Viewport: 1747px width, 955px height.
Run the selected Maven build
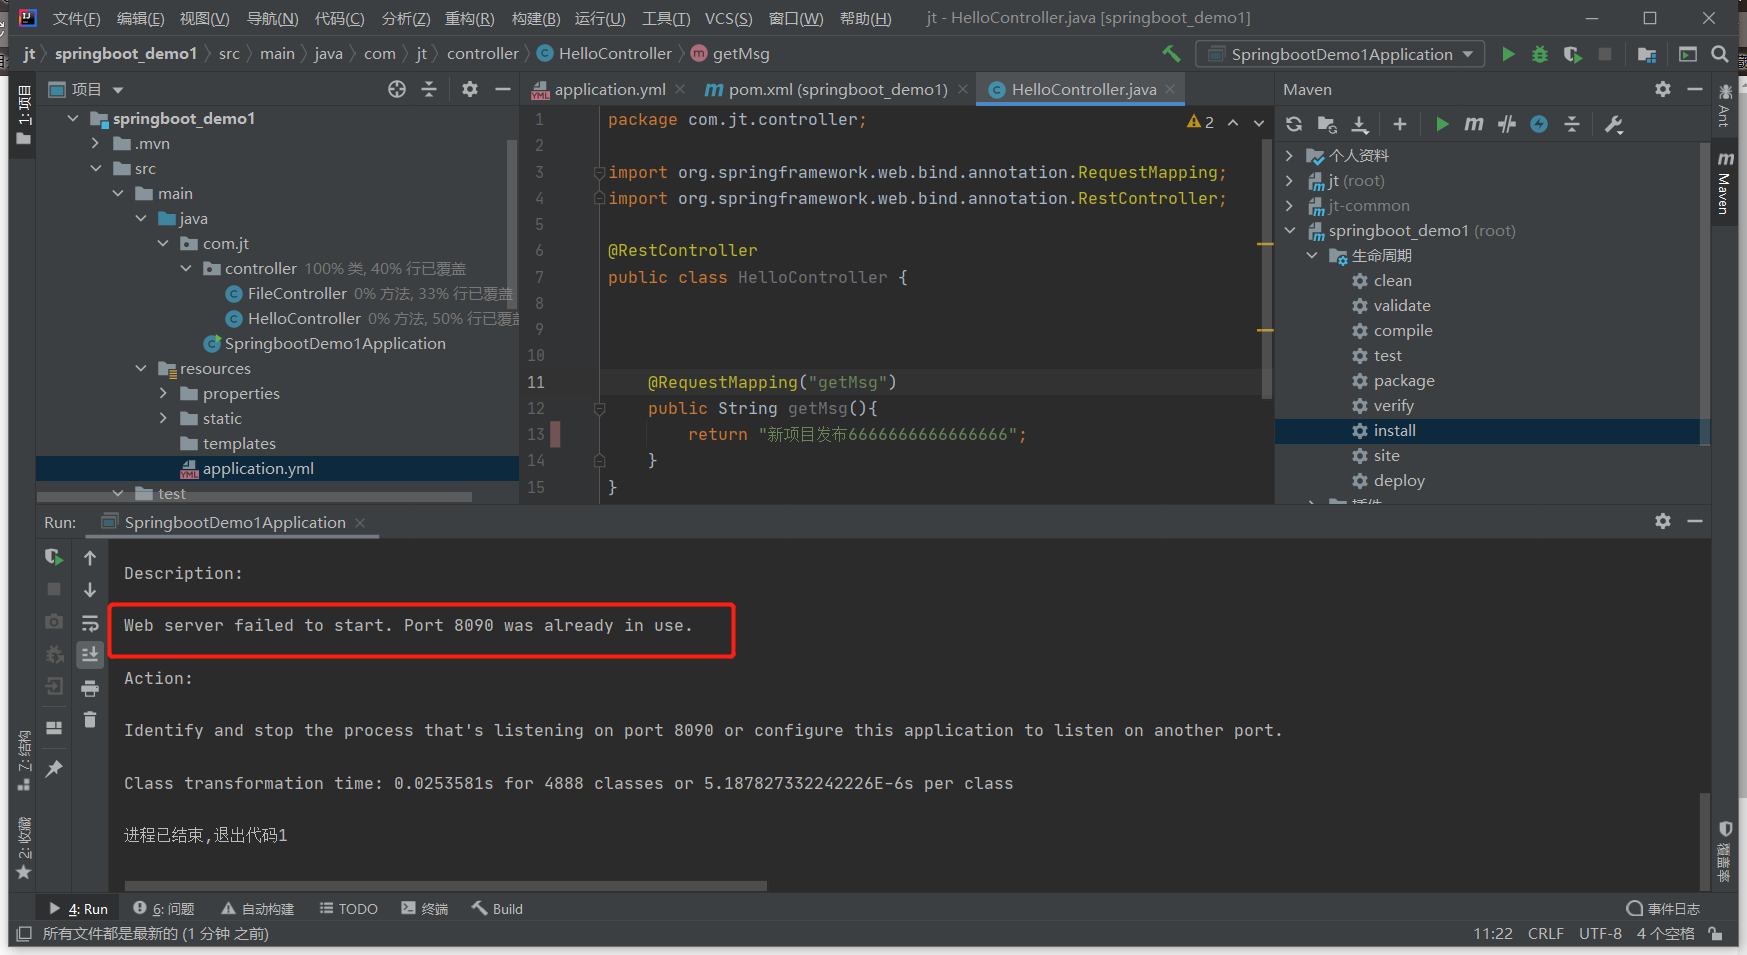point(1442,124)
